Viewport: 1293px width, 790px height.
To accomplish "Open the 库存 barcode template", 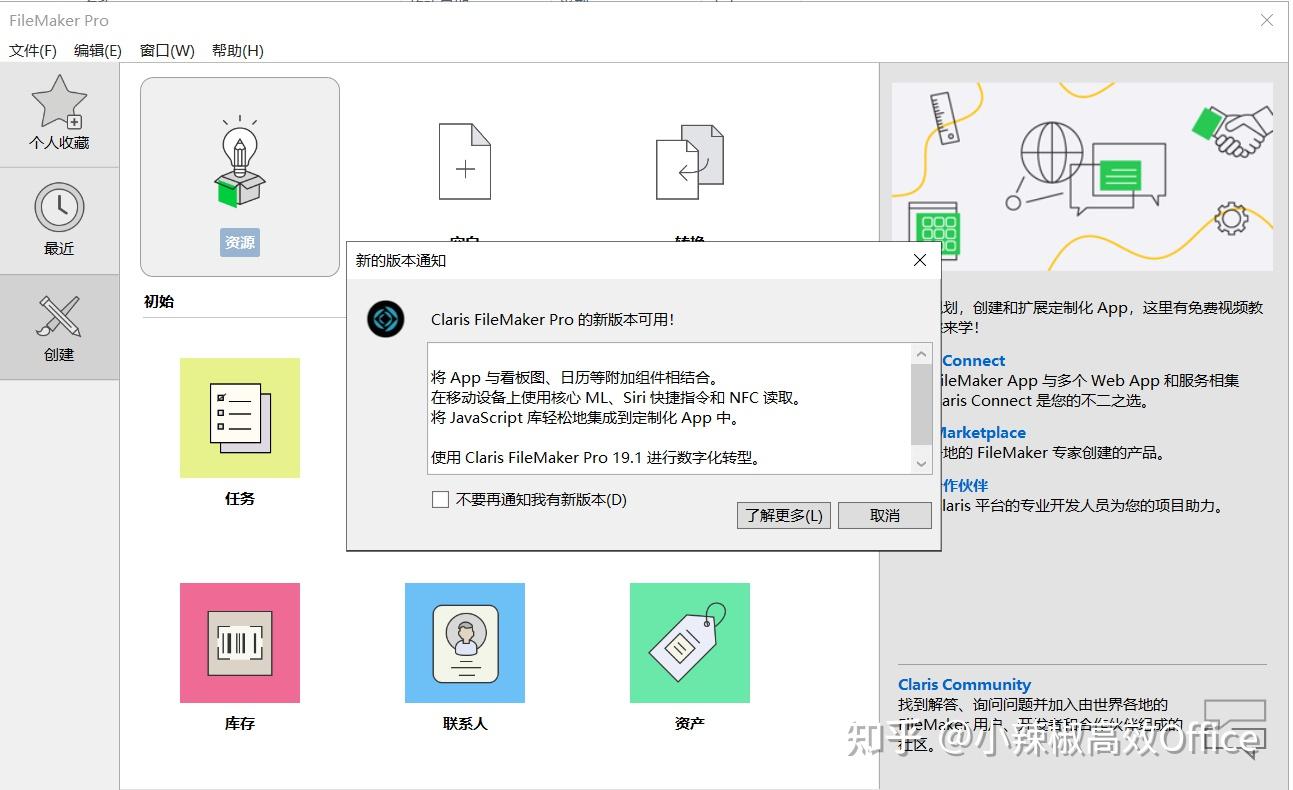I will (239, 643).
